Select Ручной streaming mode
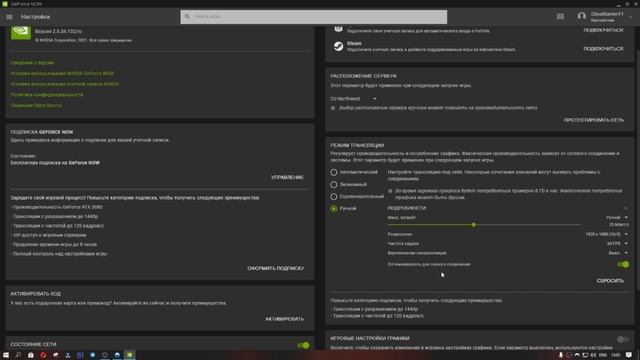The height and width of the screenshot is (360, 640). (x=333, y=209)
